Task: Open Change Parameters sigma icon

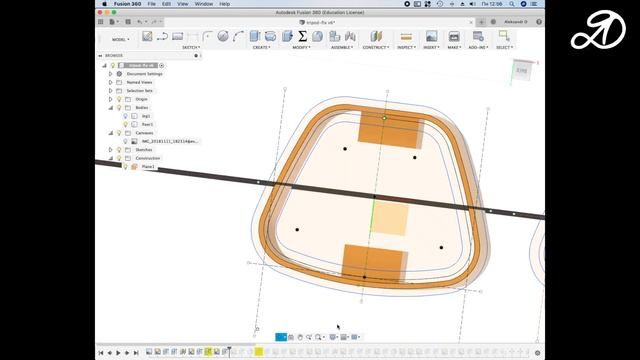Action: pyautogui.click(x=302, y=36)
